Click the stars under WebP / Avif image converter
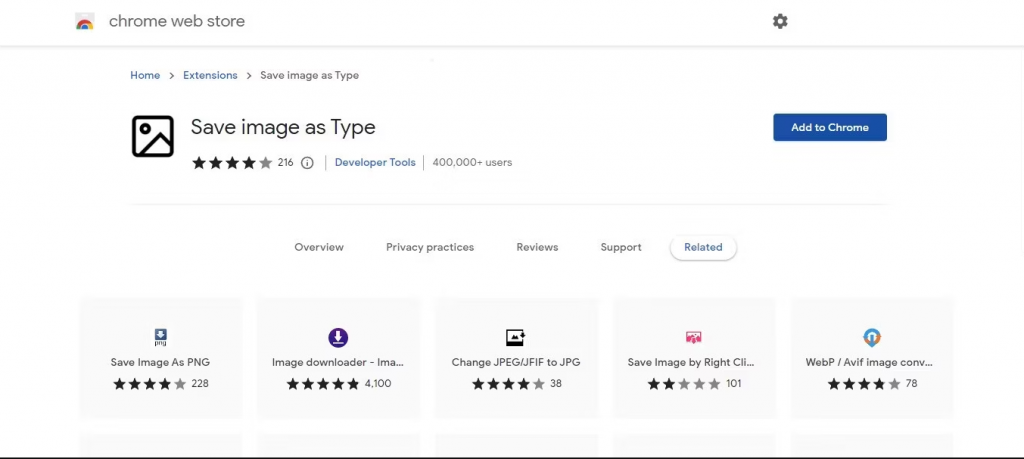 point(864,384)
